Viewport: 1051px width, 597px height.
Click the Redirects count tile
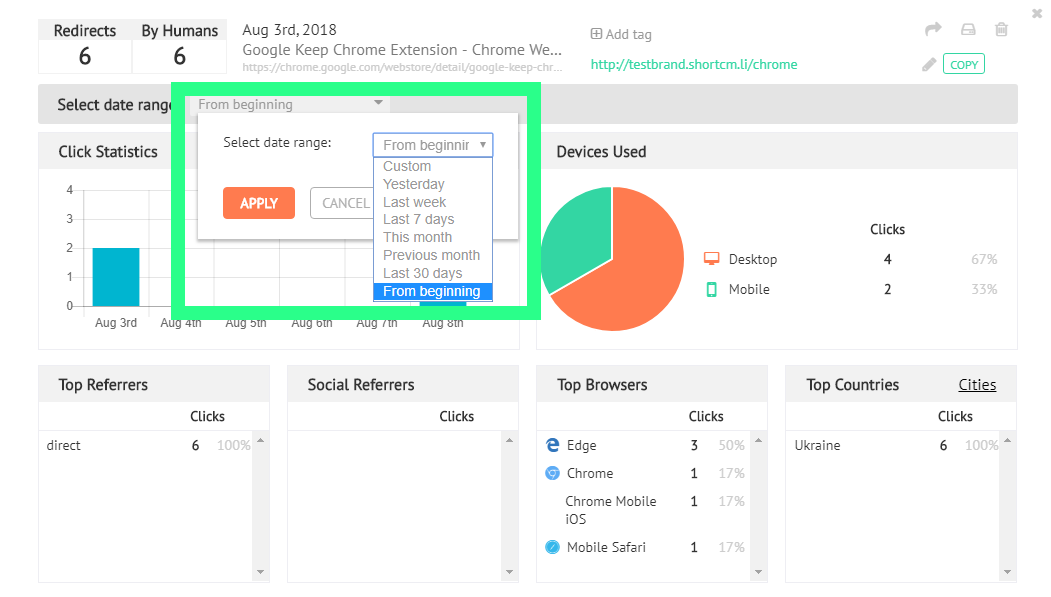point(85,46)
